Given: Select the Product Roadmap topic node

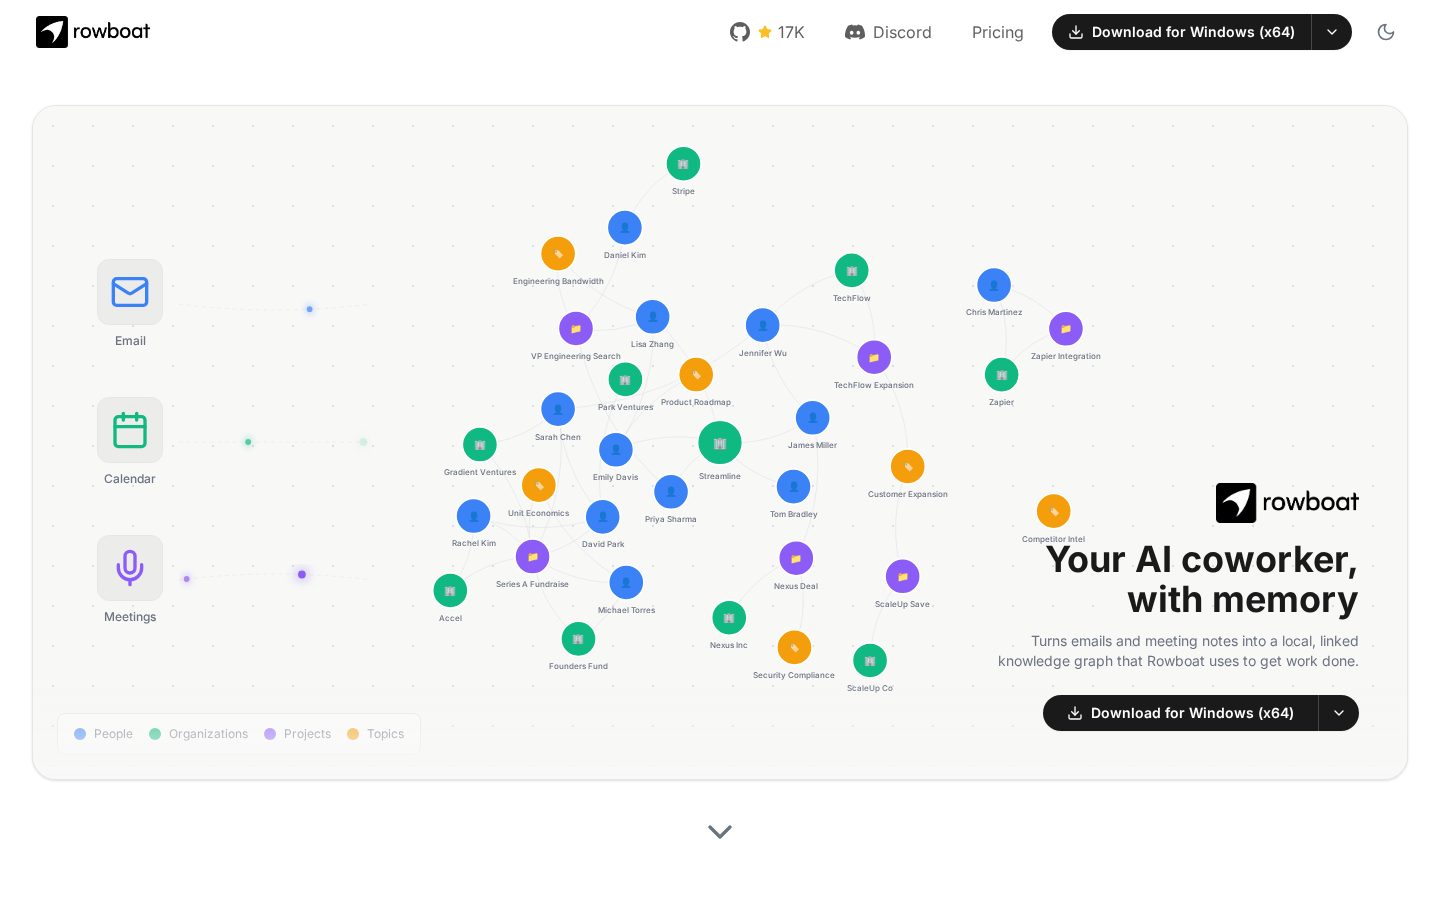Looking at the screenshot, I should pyautogui.click(x=696, y=375).
